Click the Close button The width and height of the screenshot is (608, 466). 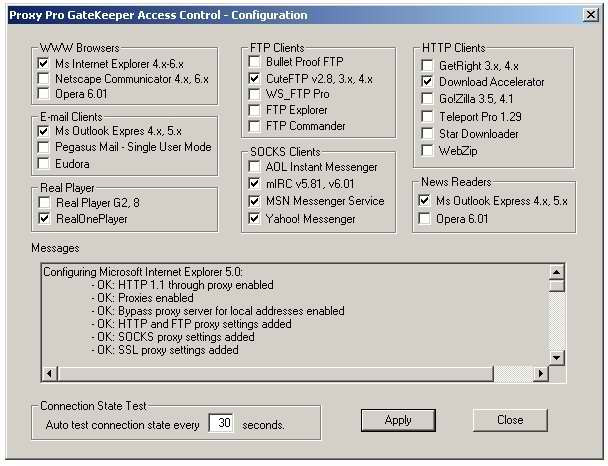510,420
